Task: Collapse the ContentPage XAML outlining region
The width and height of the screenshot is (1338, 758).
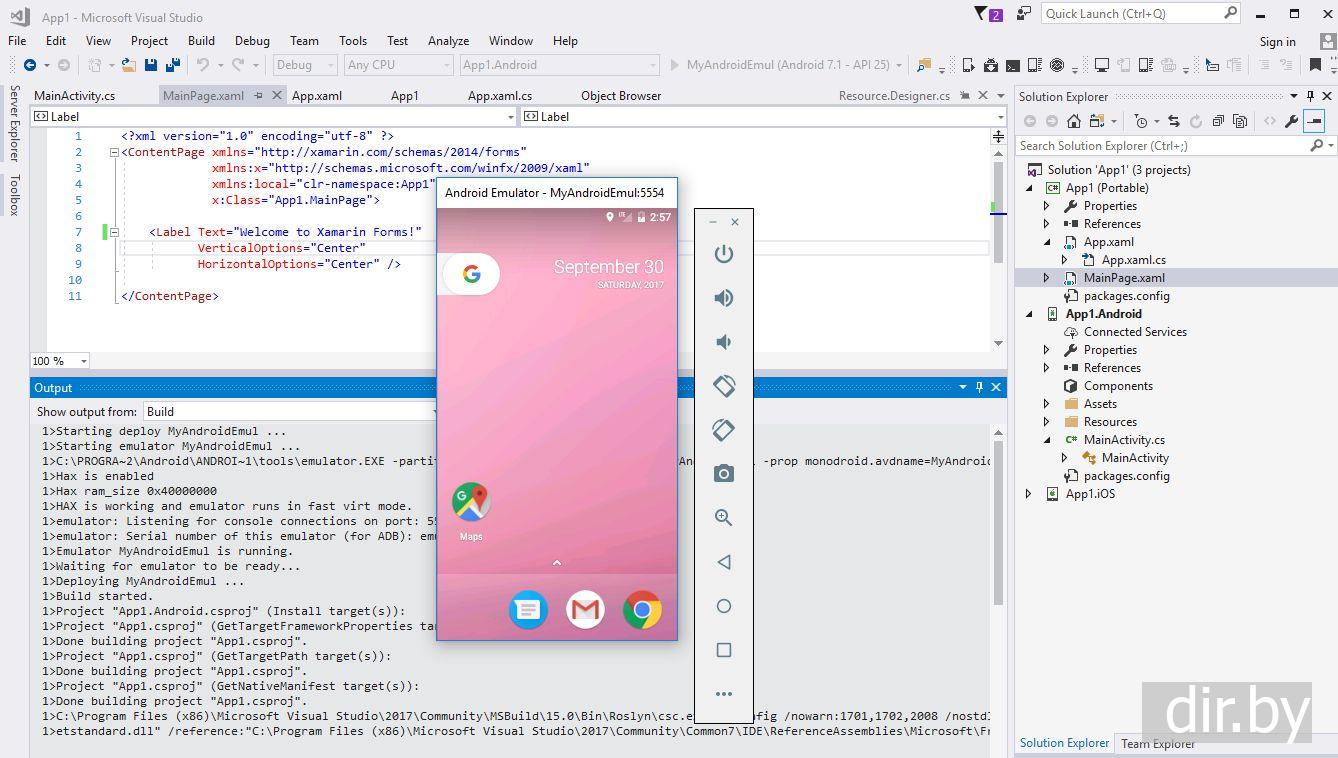Action: point(114,152)
